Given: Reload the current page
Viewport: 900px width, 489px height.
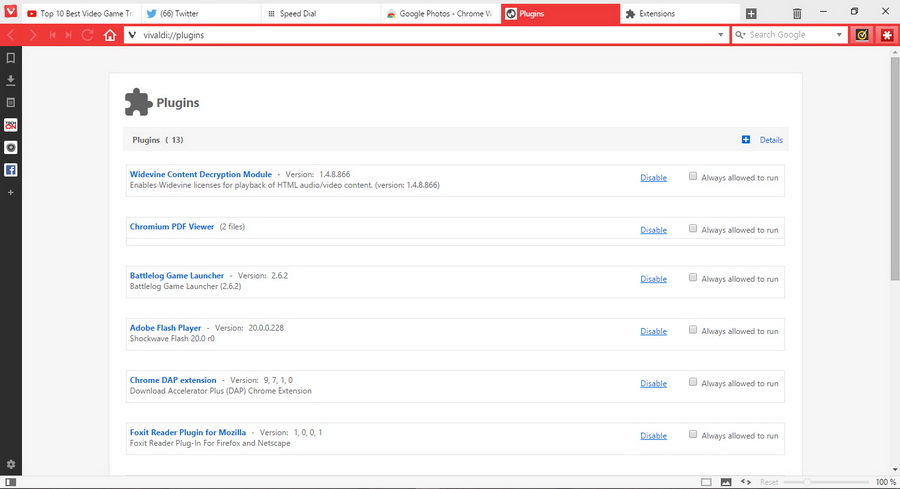Looking at the screenshot, I should click(x=88, y=35).
